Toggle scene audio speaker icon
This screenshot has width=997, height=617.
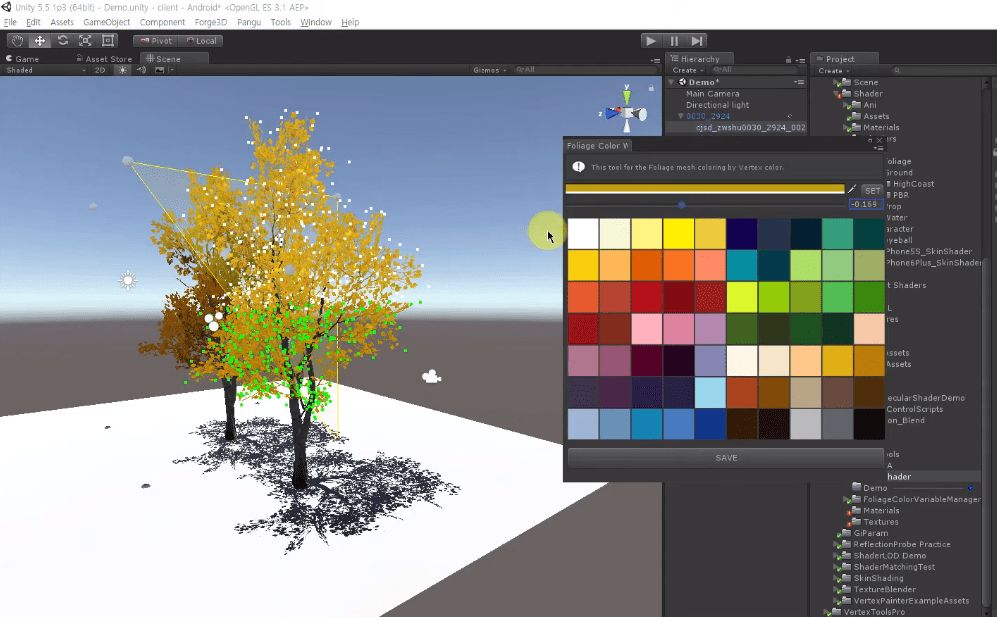click(141, 70)
